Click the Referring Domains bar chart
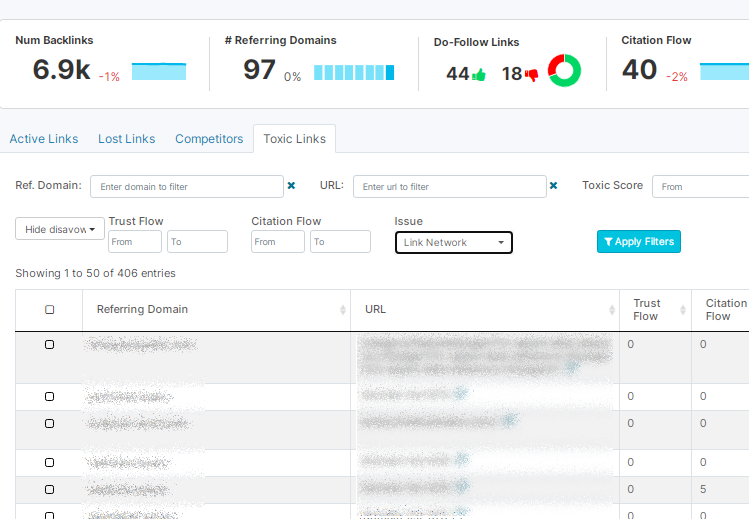 (354, 72)
